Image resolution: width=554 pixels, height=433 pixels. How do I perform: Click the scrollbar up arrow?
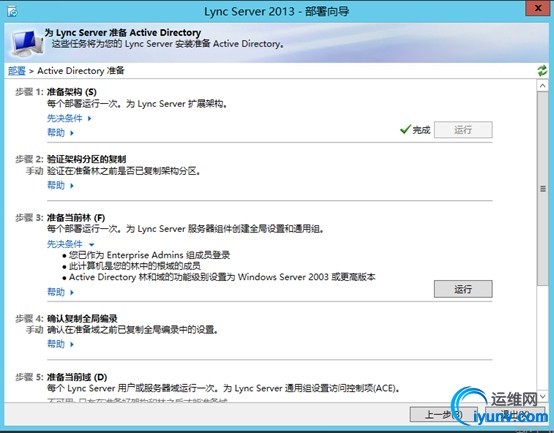pyautogui.click(x=543, y=86)
